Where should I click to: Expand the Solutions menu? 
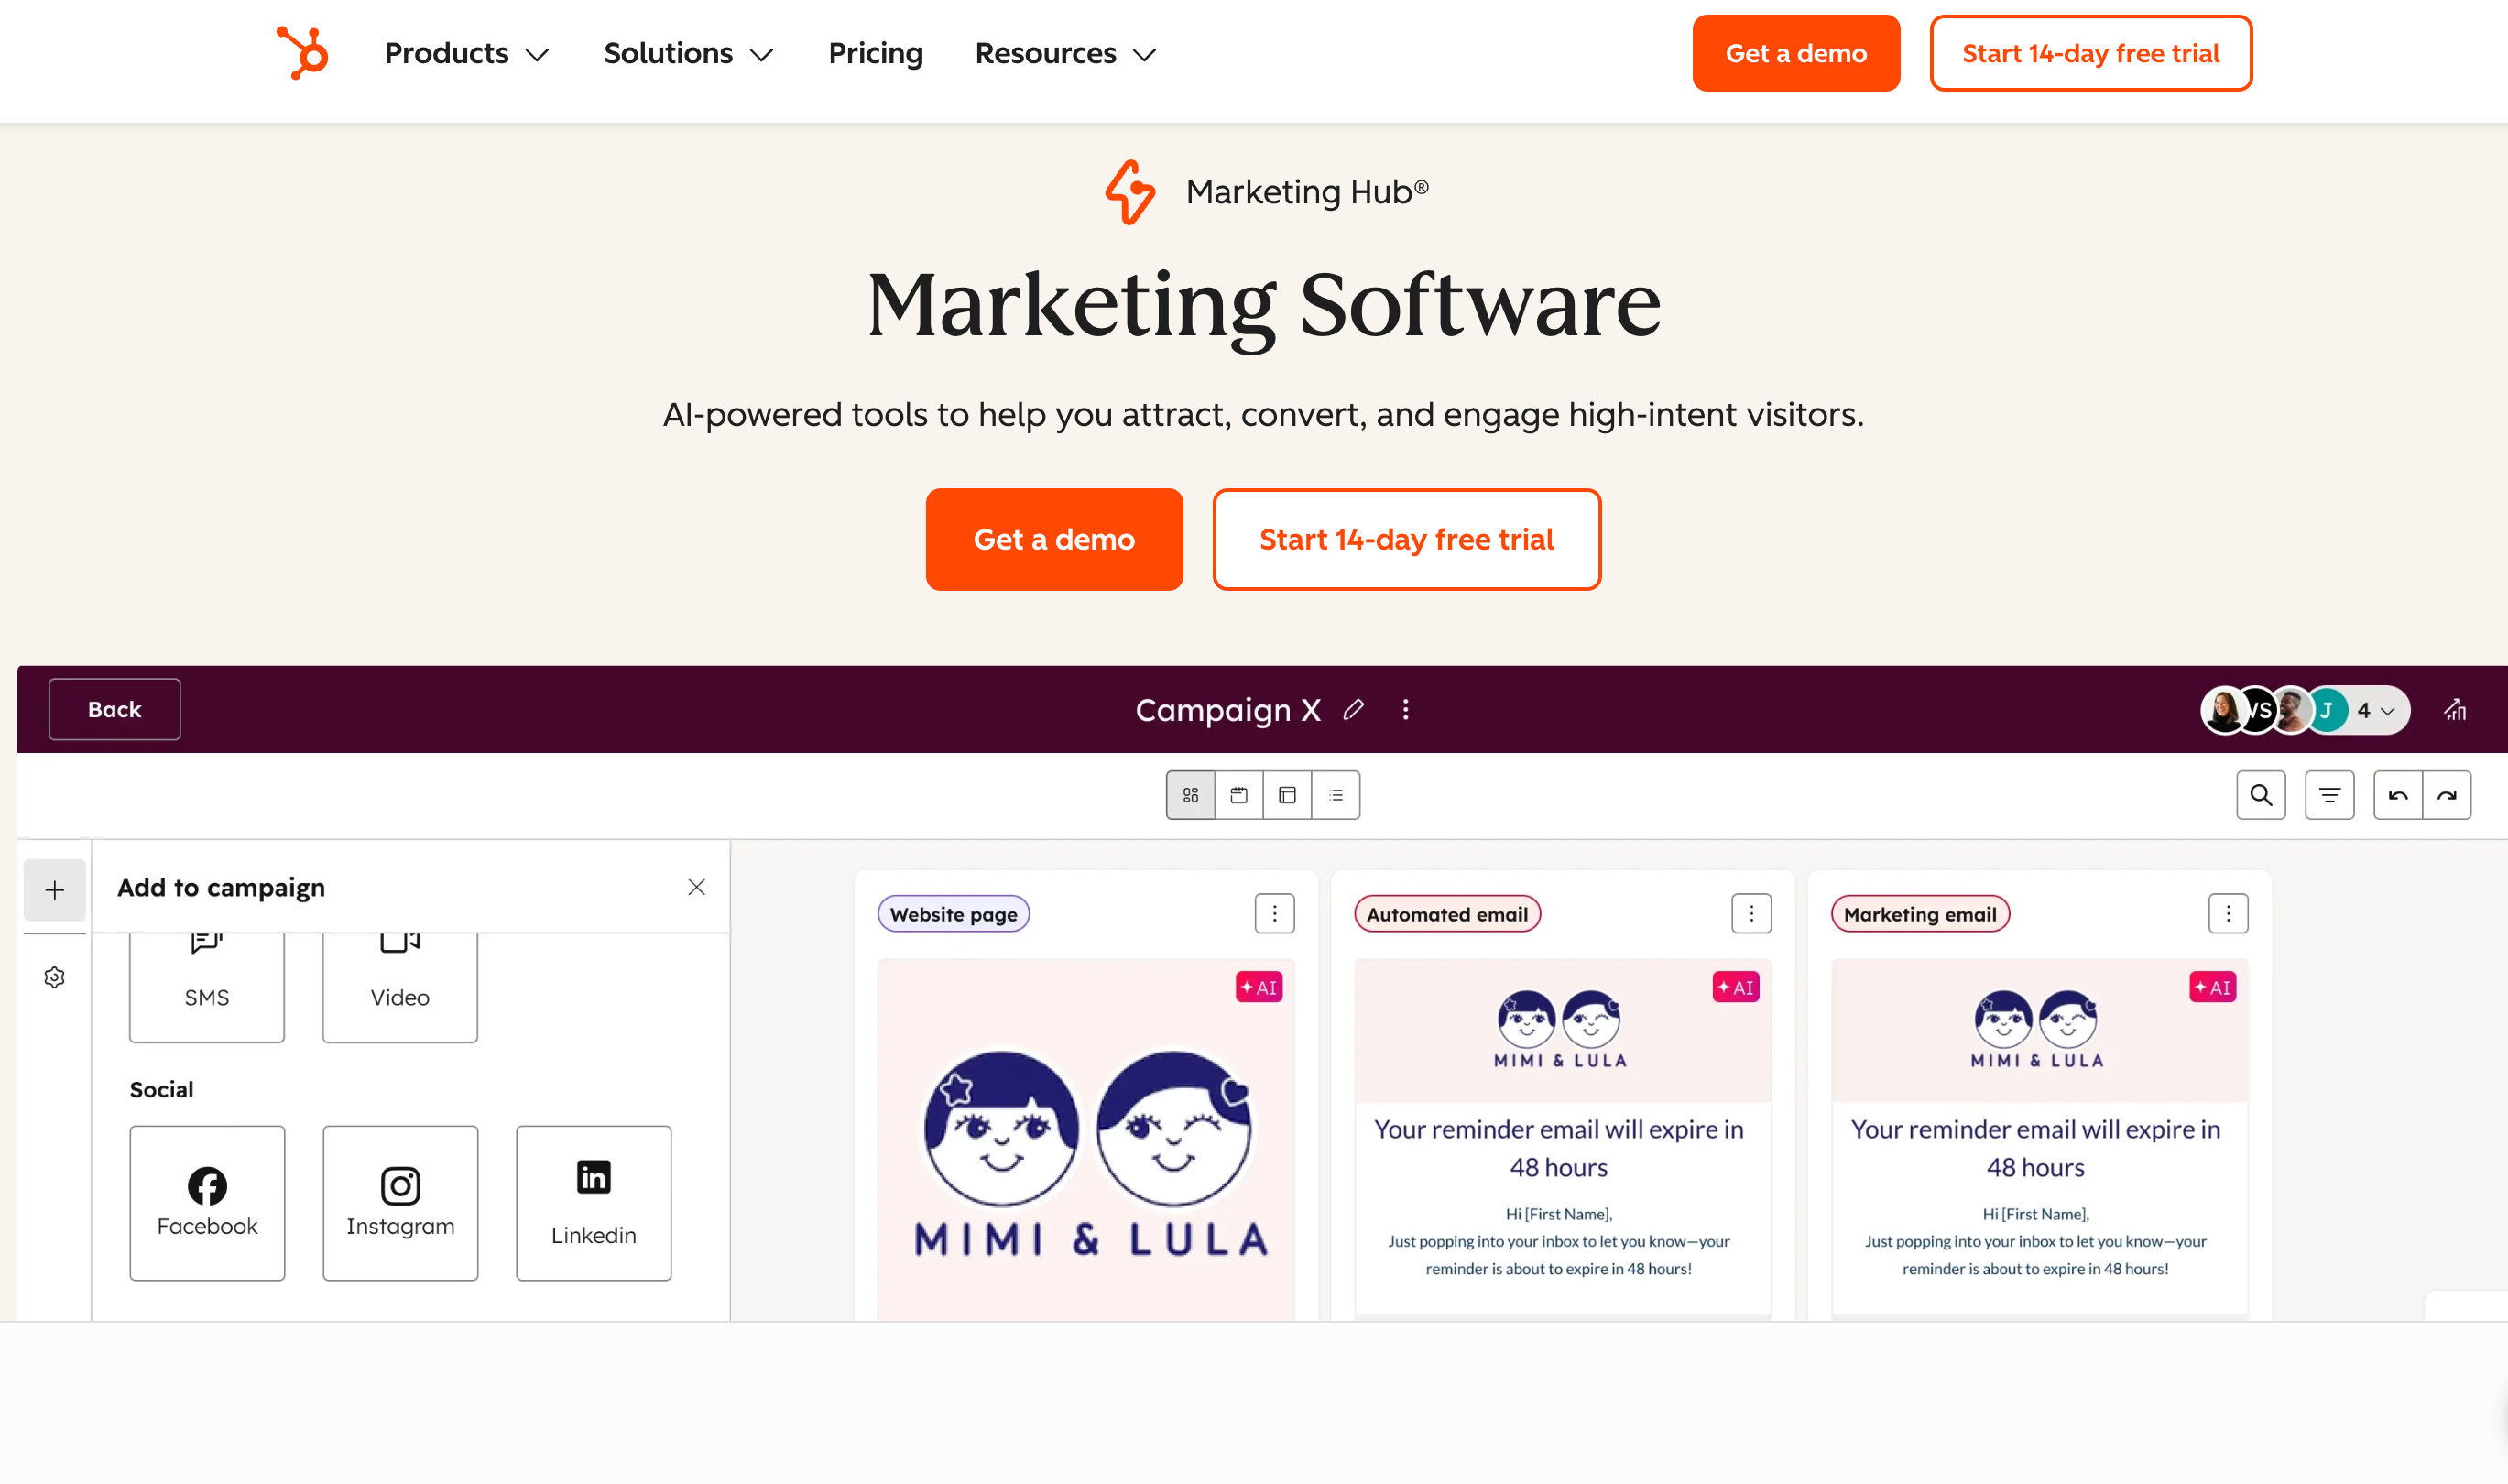tap(689, 53)
